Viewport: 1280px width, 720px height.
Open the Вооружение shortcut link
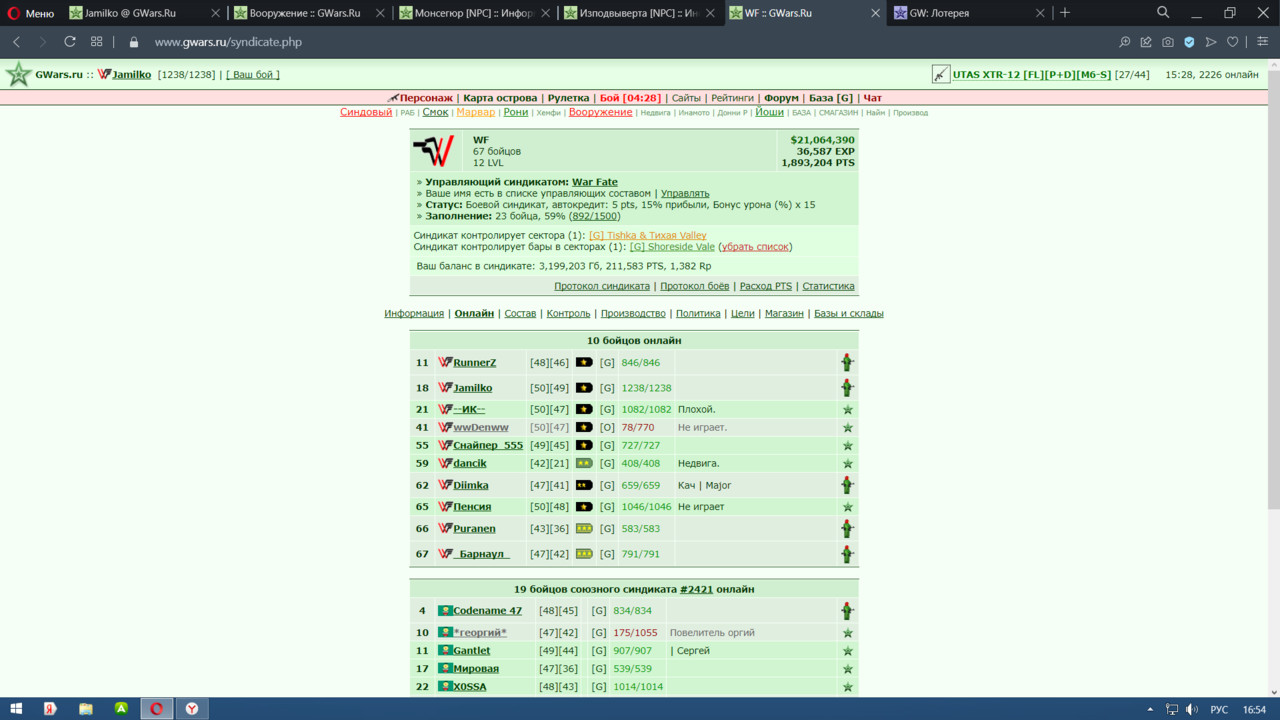(x=600, y=112)
